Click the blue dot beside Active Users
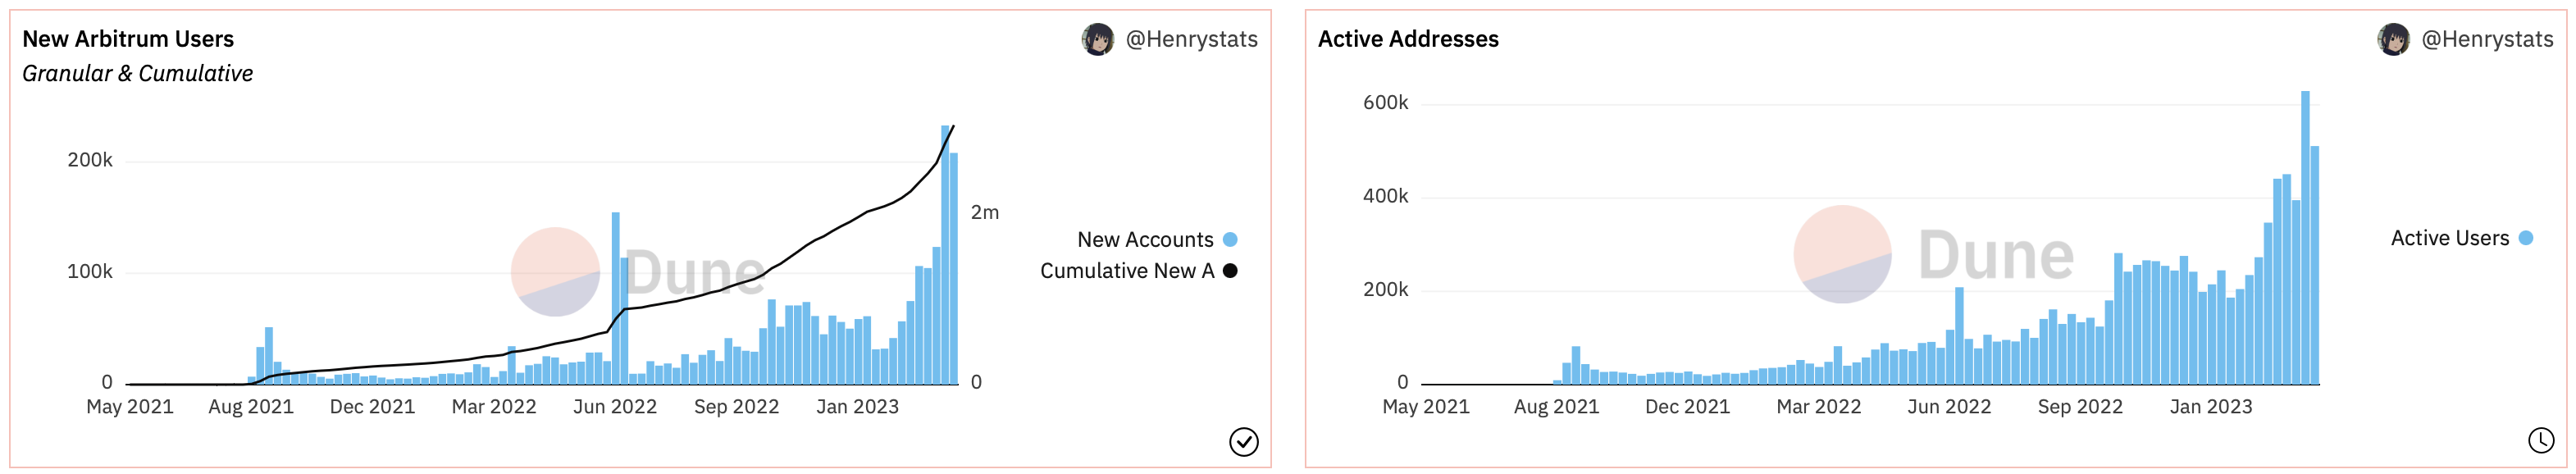Viewport: 2576px width, 474px height. 2526,238
